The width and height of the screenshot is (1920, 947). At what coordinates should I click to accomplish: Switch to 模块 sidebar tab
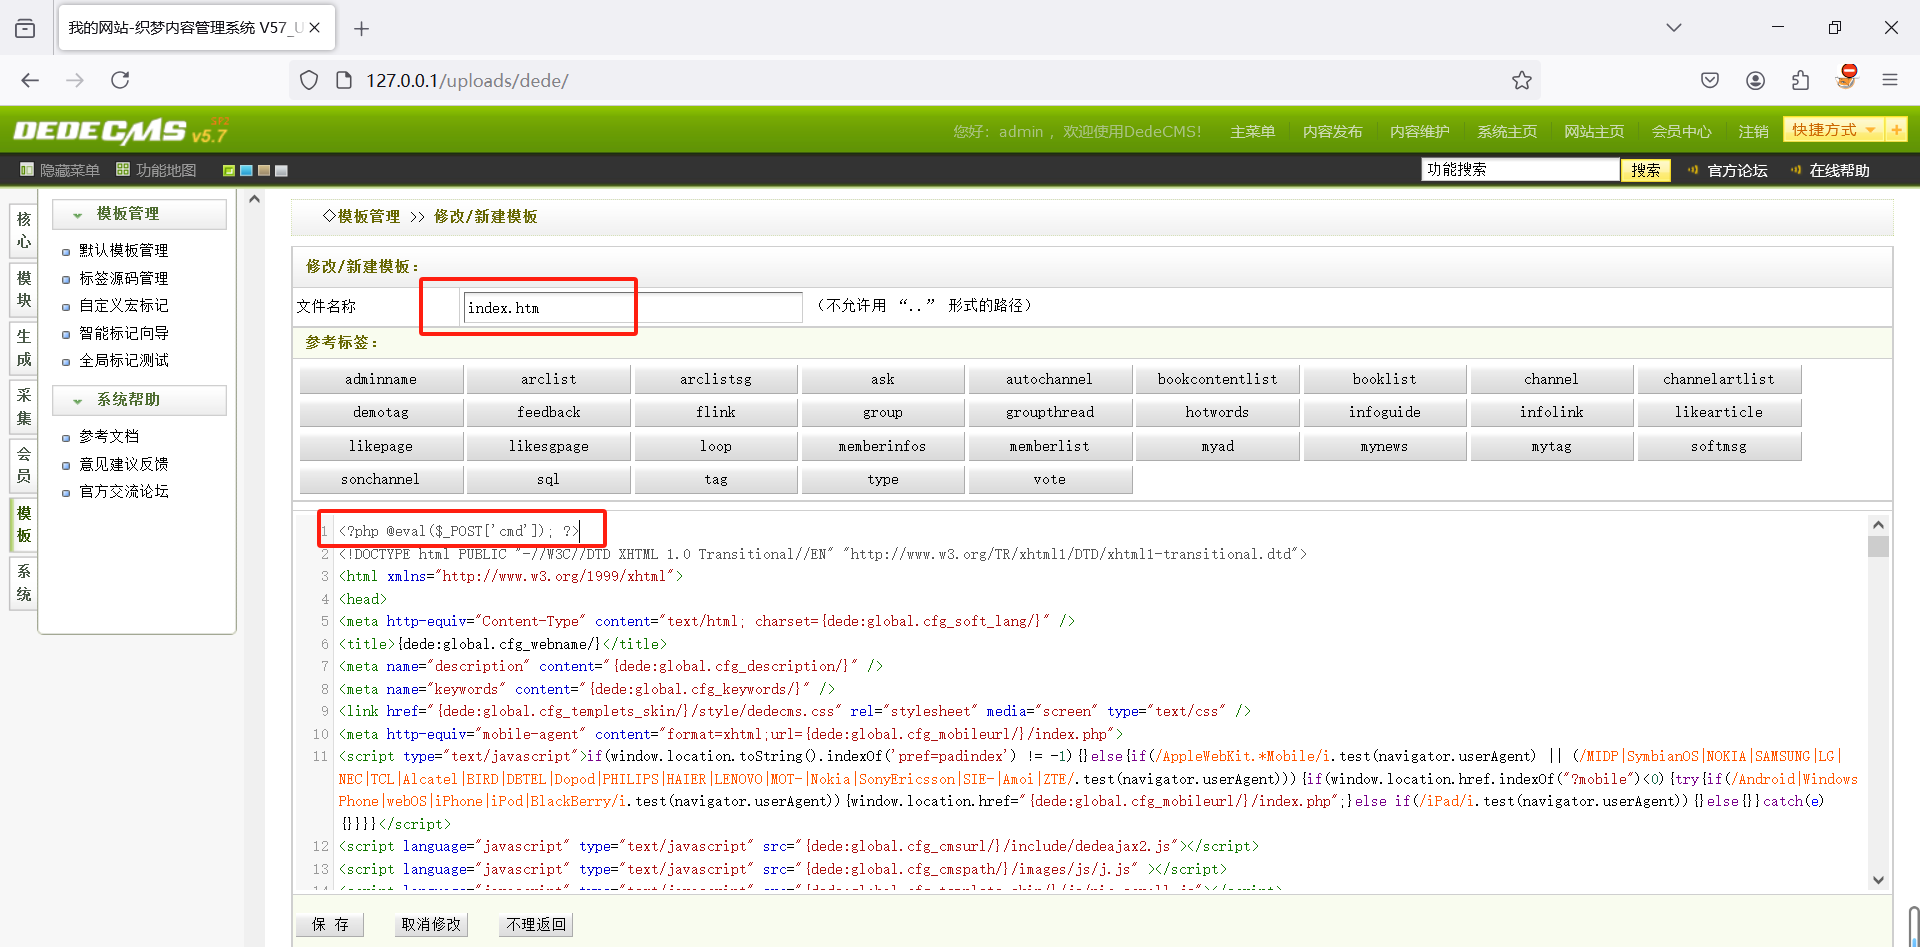[24, 289]
